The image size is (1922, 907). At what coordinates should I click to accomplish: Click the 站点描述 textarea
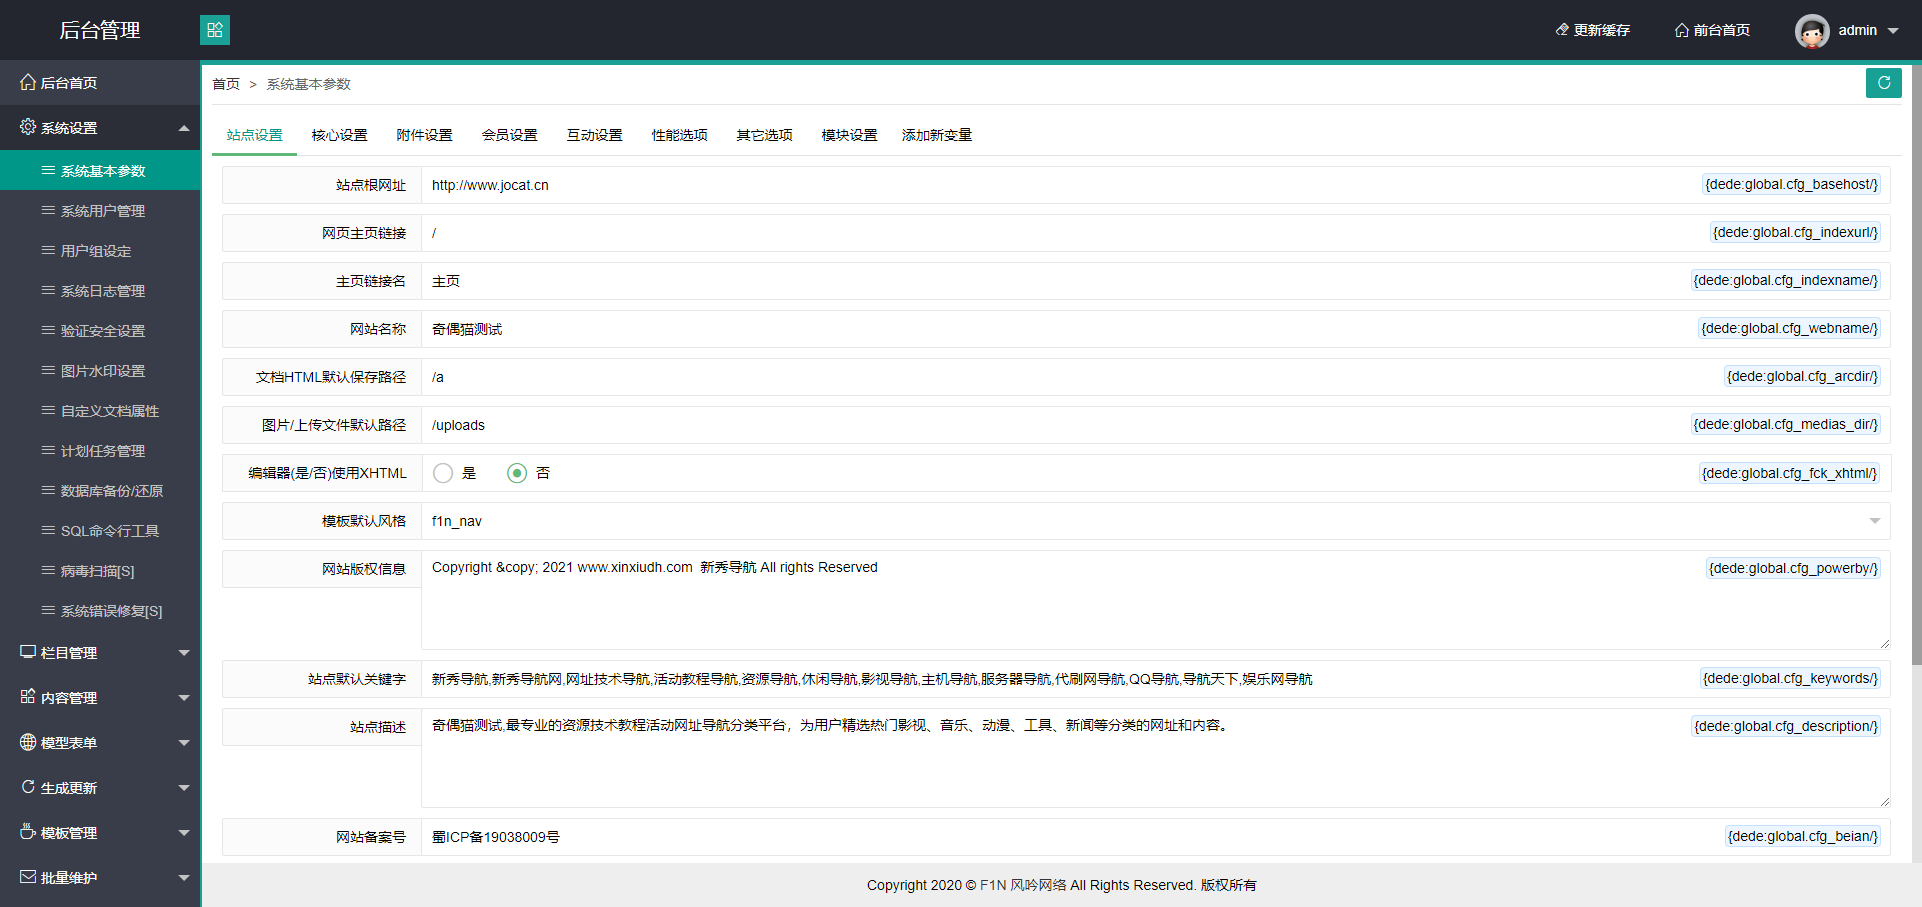click(x=1156, y=758)
